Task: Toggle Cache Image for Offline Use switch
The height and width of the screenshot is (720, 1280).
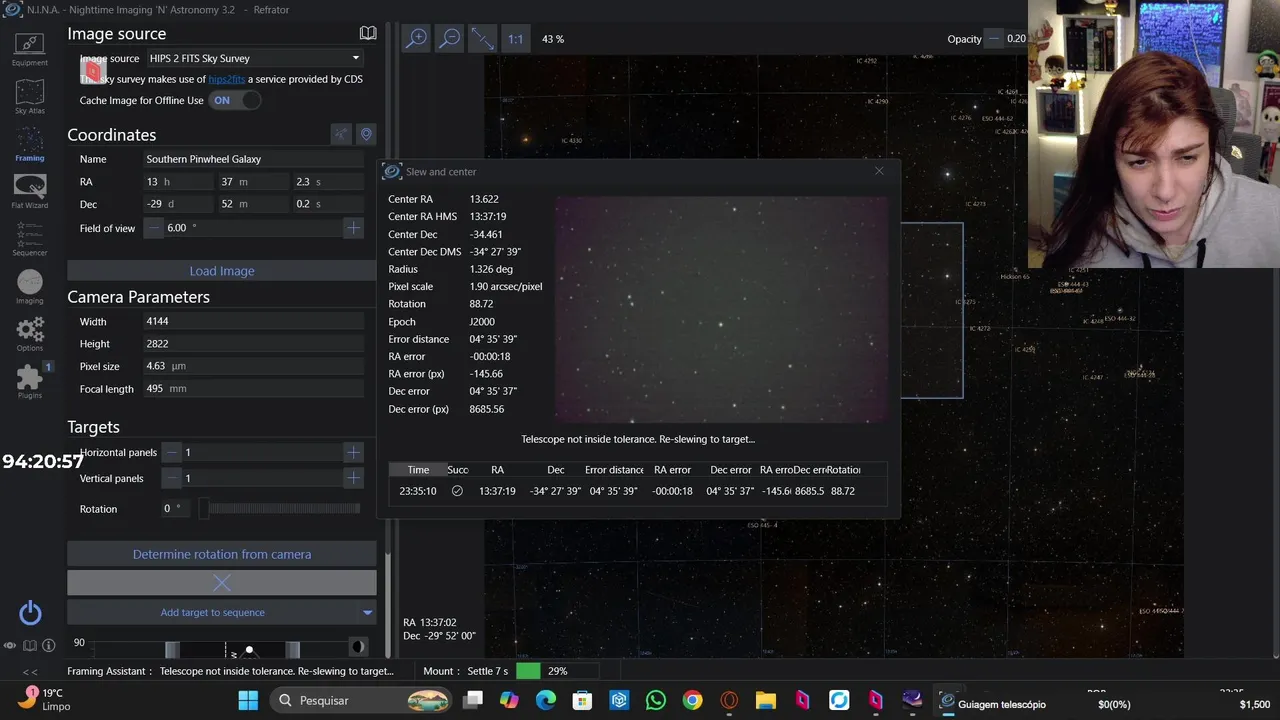Action: [236, 100]
